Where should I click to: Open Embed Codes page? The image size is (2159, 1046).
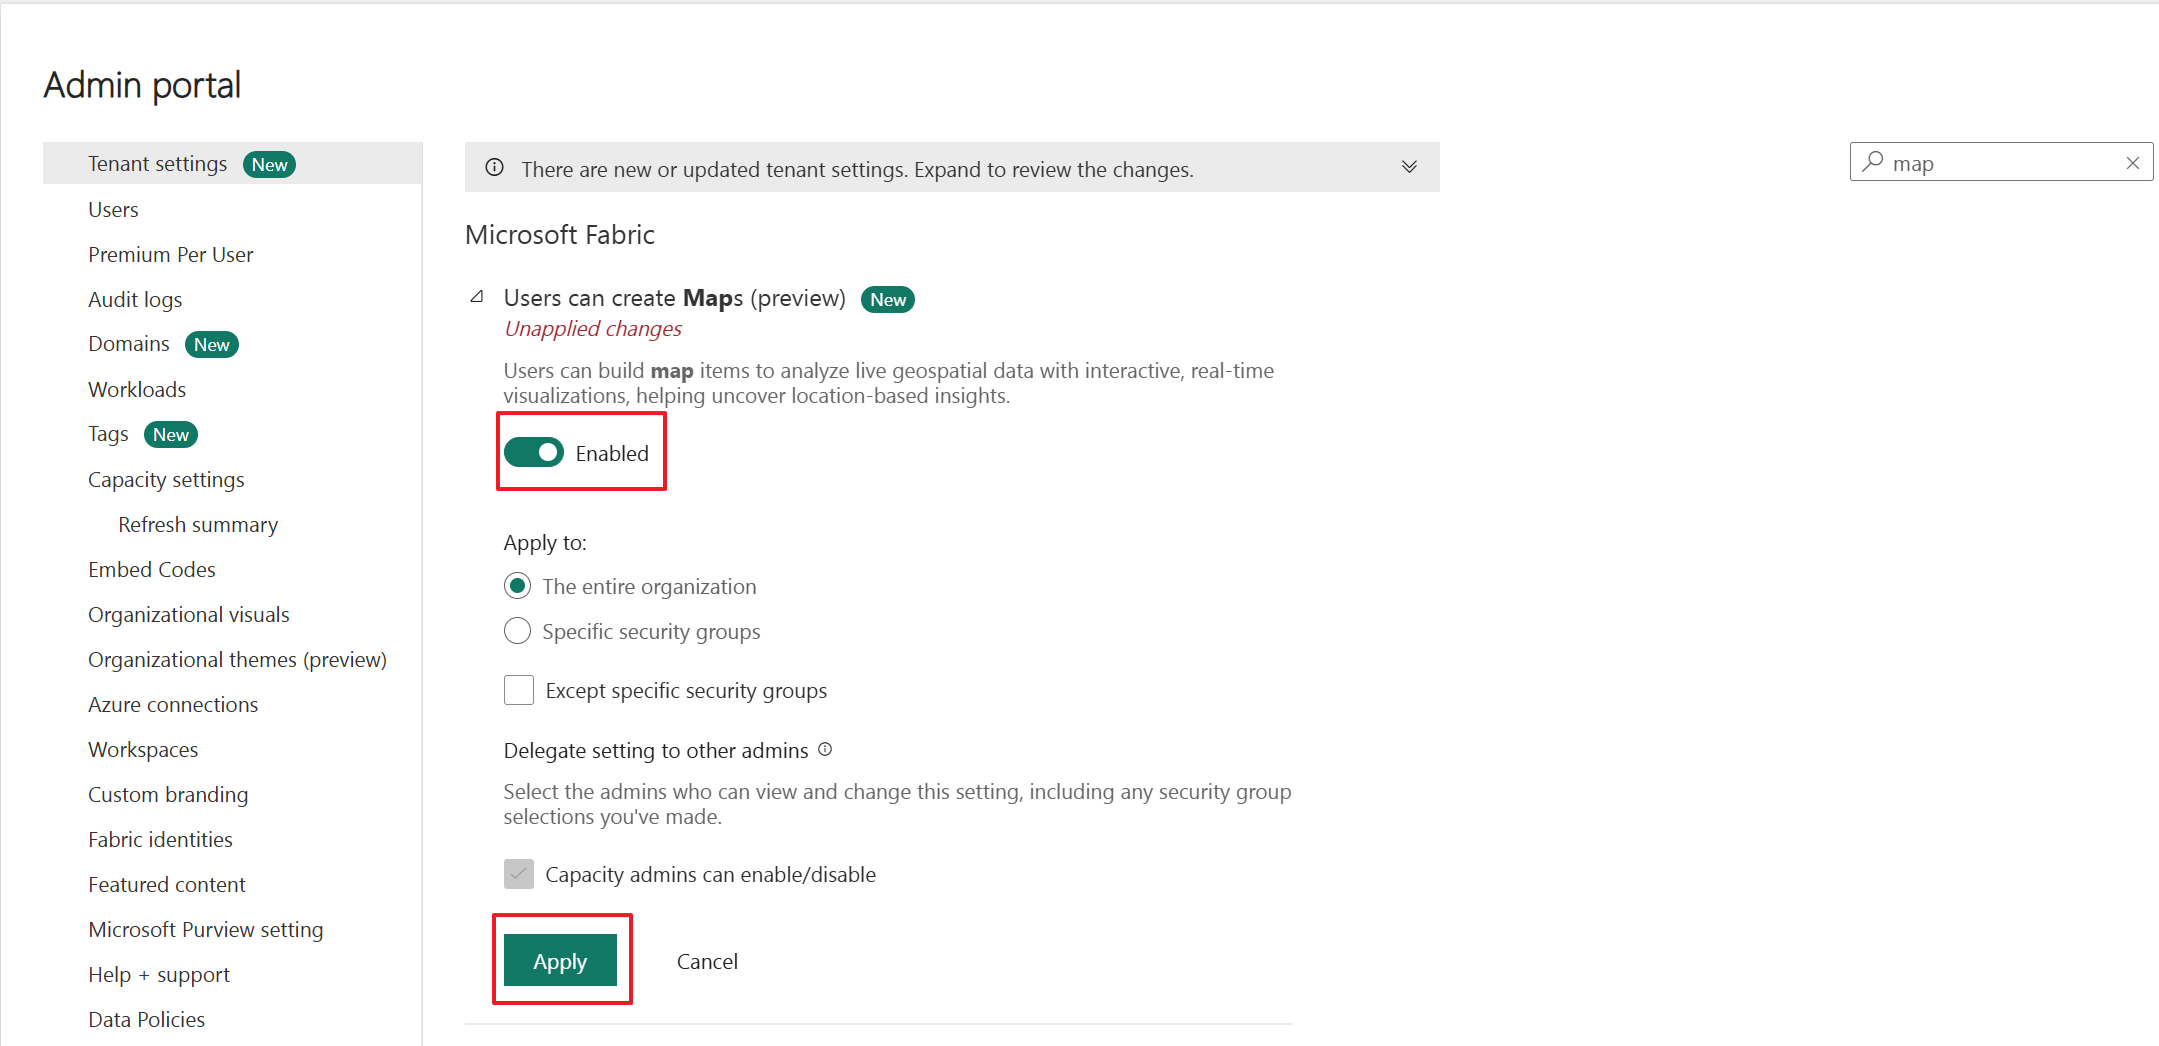coord(152,569)
